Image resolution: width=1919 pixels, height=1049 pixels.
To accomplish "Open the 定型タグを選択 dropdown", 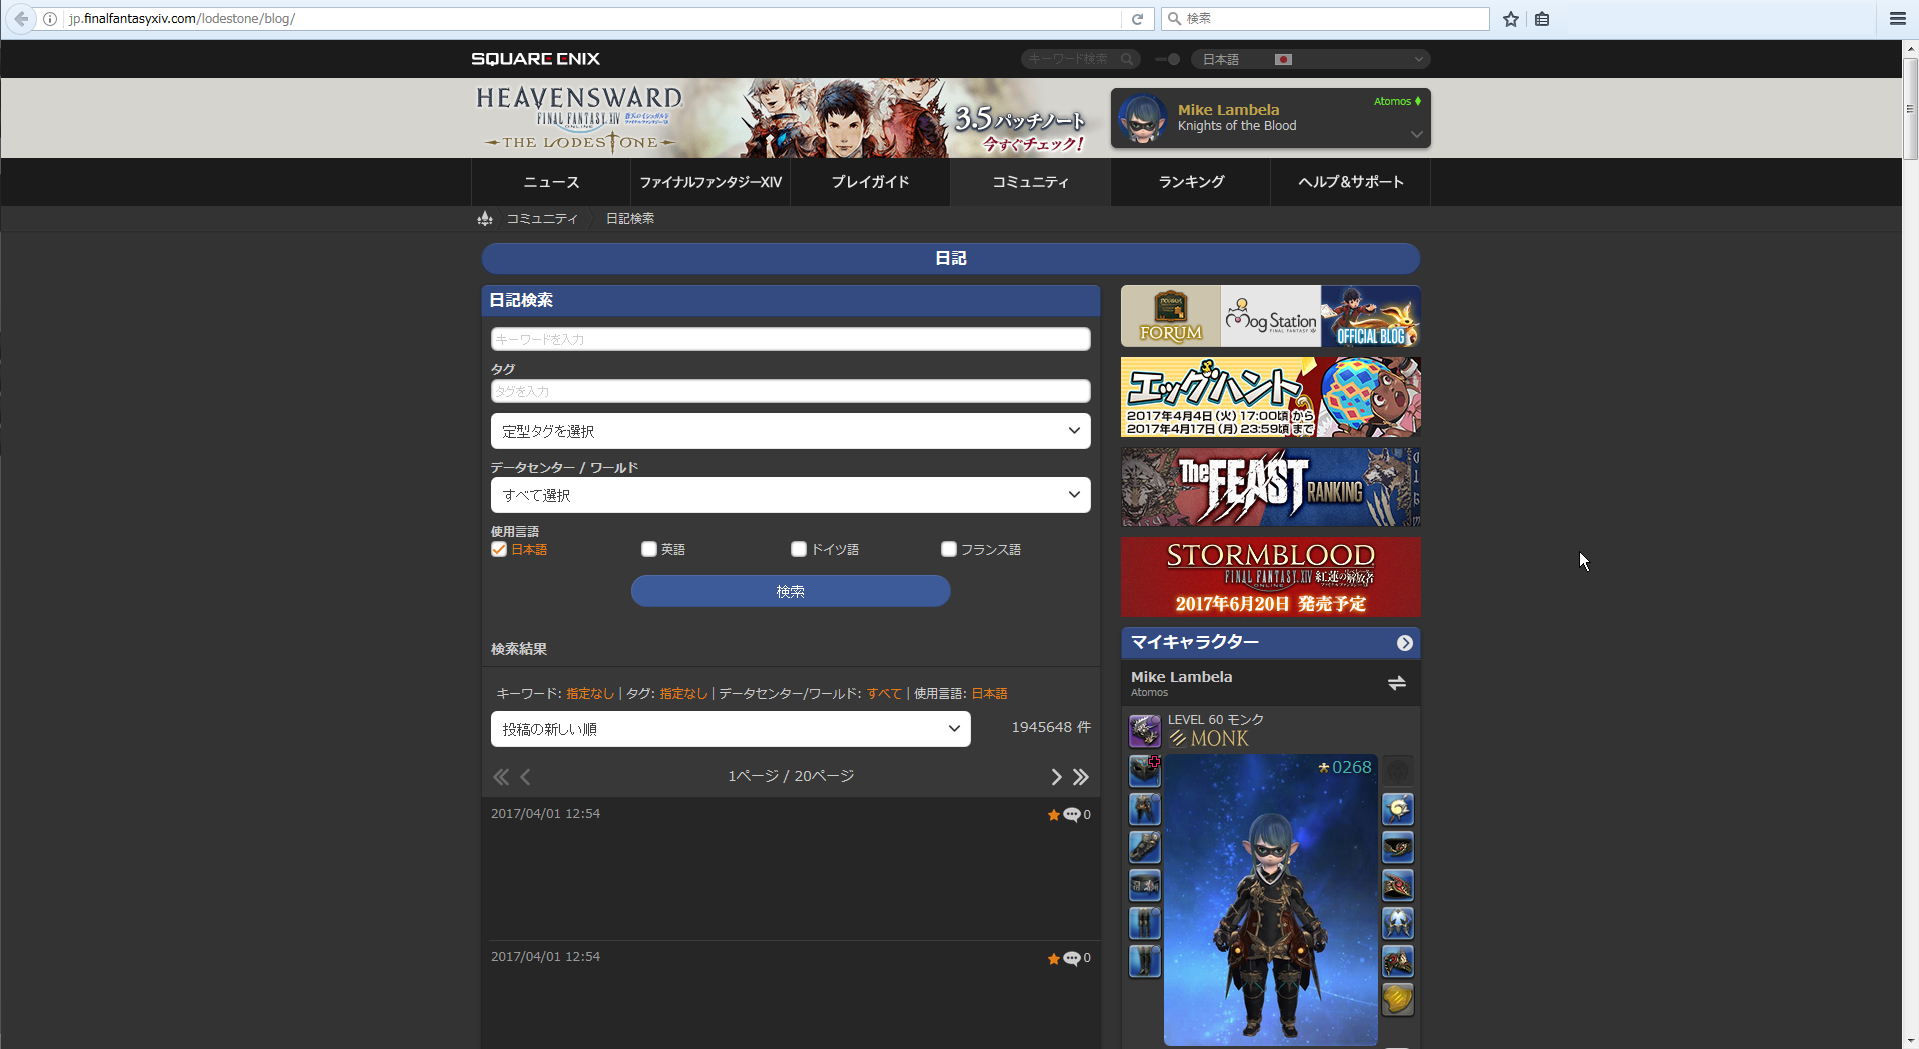I will tap(790, 431).
